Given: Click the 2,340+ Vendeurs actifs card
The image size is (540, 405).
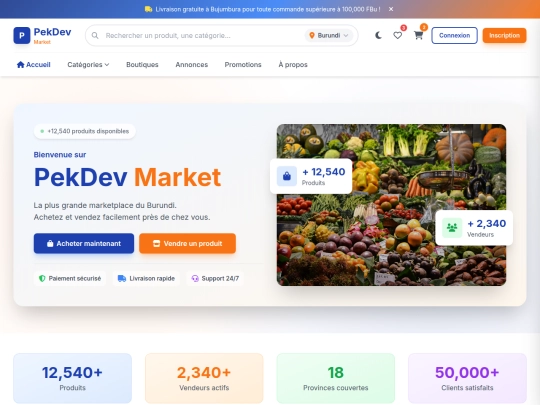Looking at the screenshot, I should tap(204, 378).
